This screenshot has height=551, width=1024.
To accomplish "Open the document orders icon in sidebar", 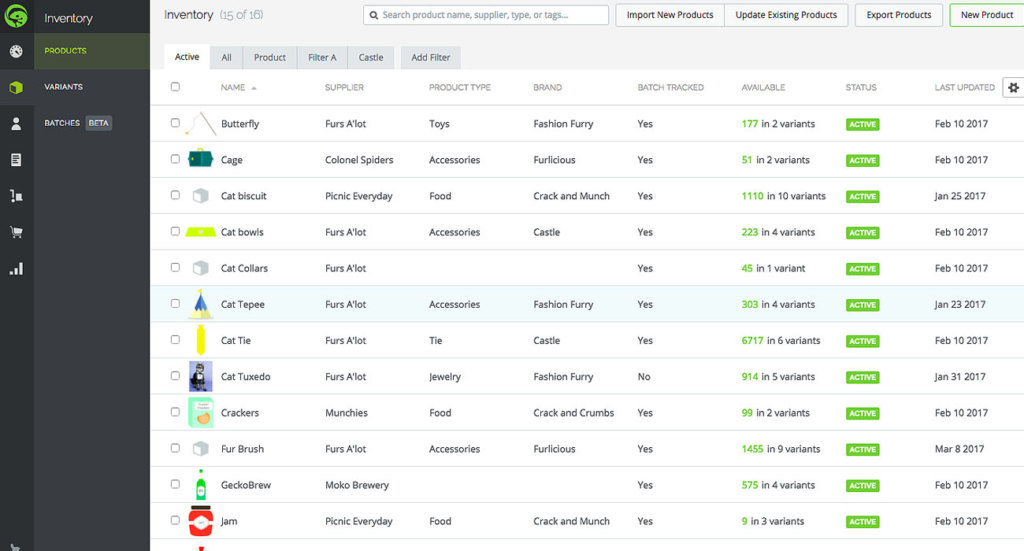I will [16, 159].
